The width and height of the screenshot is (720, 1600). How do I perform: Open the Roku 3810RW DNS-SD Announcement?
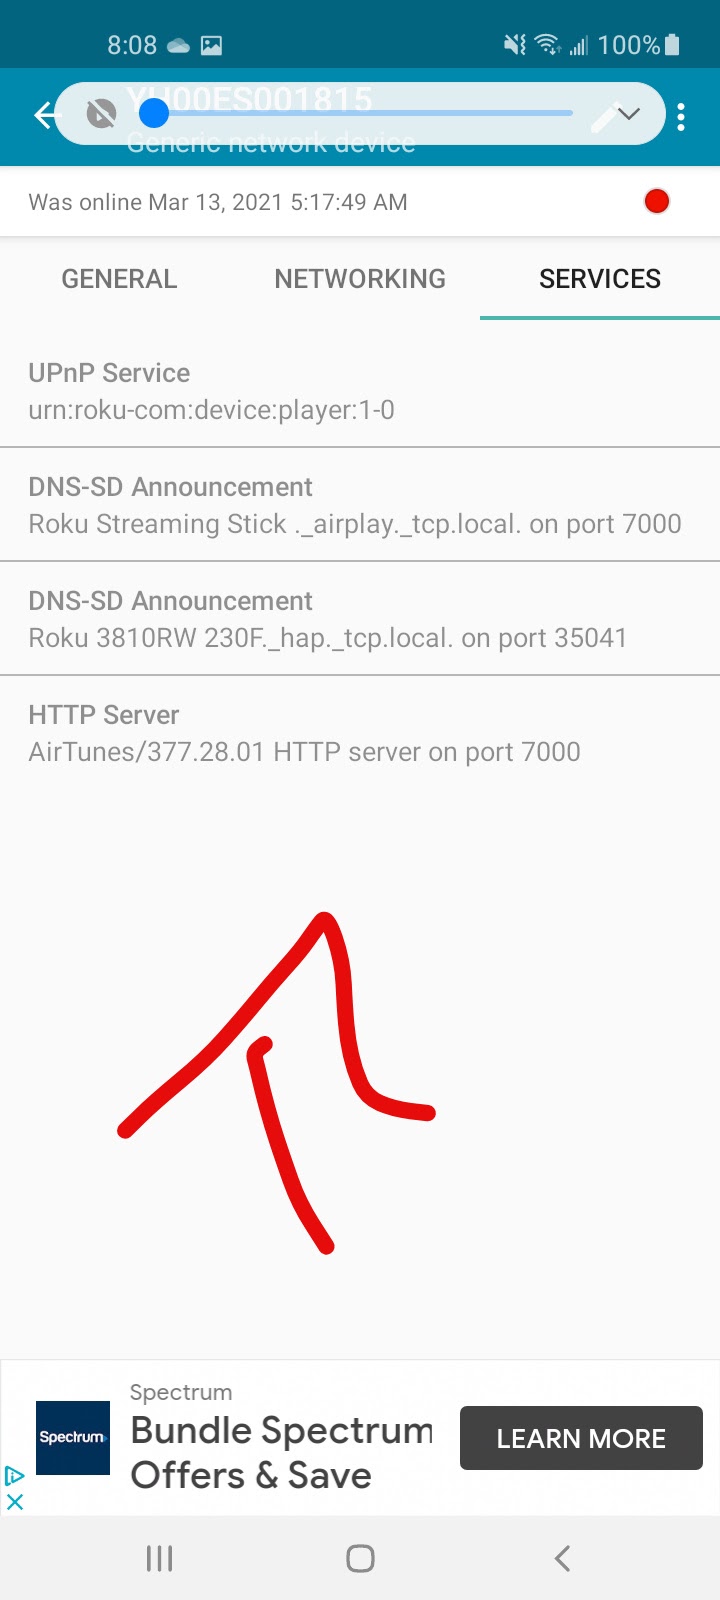click(360, 619)
